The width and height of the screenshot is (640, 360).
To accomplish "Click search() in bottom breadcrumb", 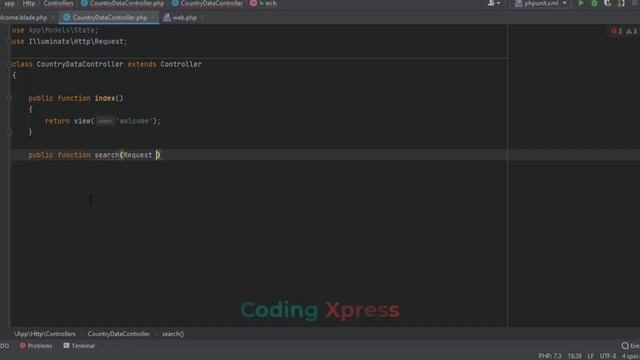I will [x=173, y=334].
